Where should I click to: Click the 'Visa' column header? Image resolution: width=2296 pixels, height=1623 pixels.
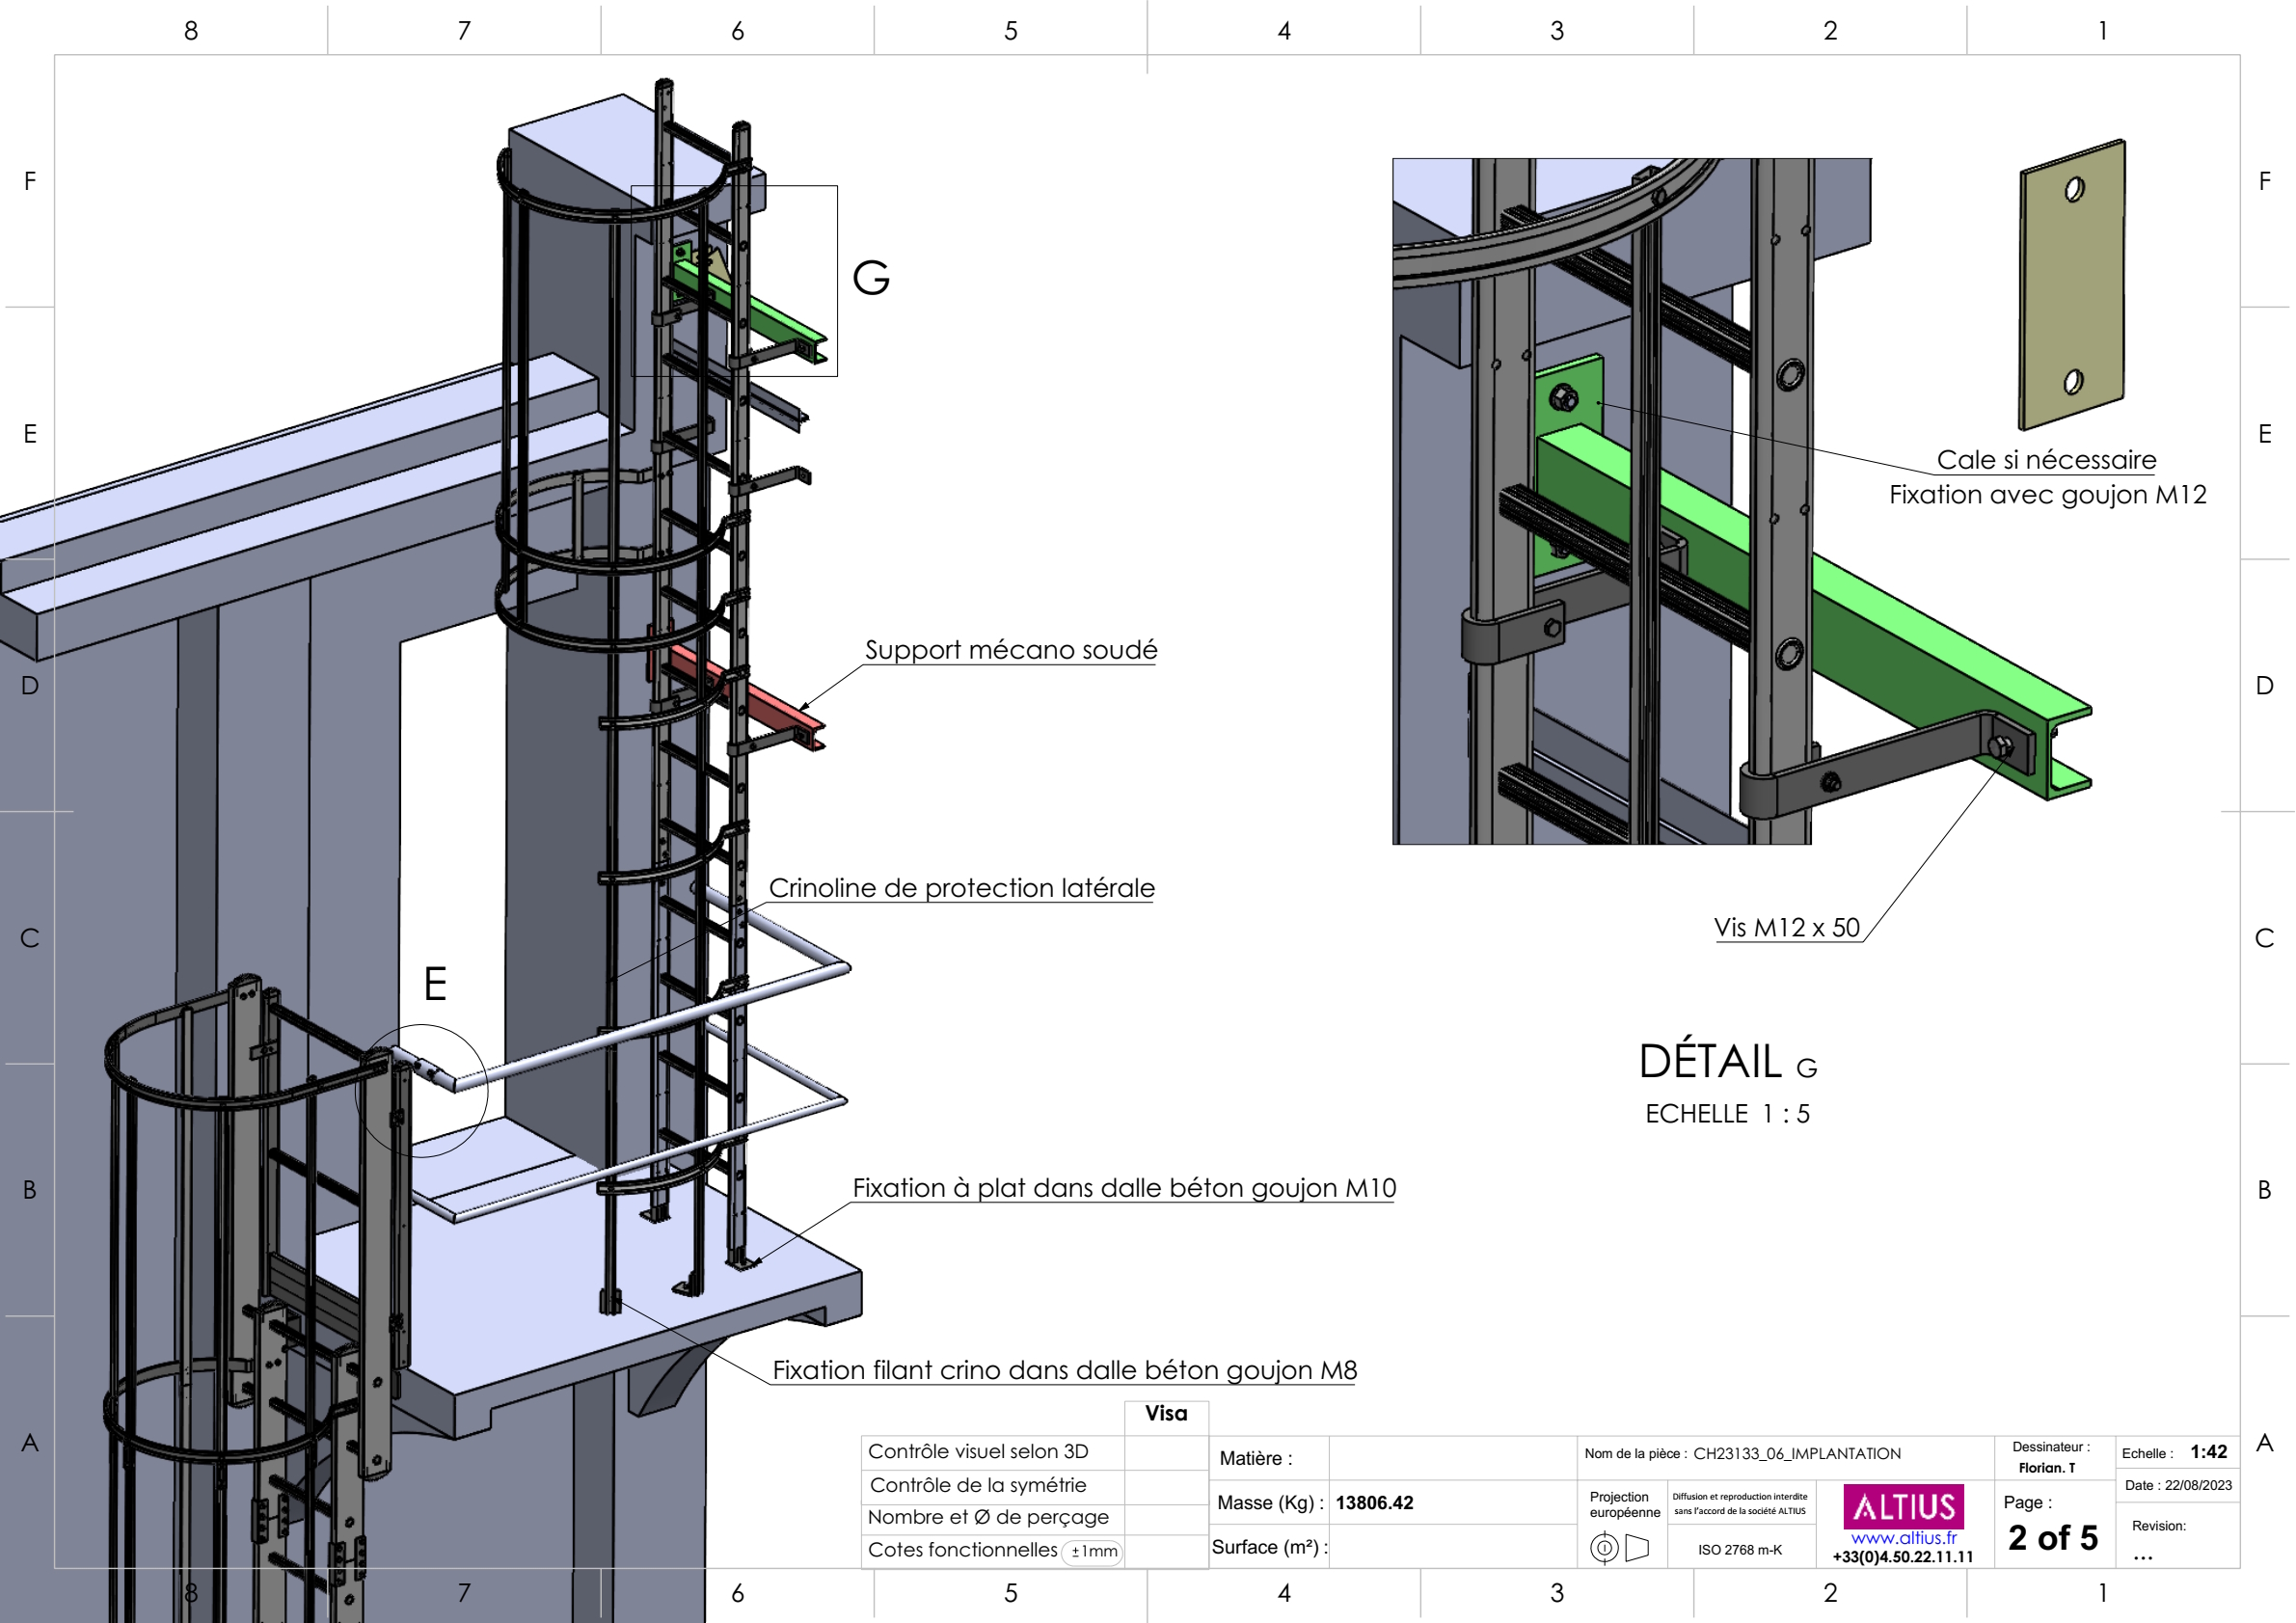coord(1166,1413)
